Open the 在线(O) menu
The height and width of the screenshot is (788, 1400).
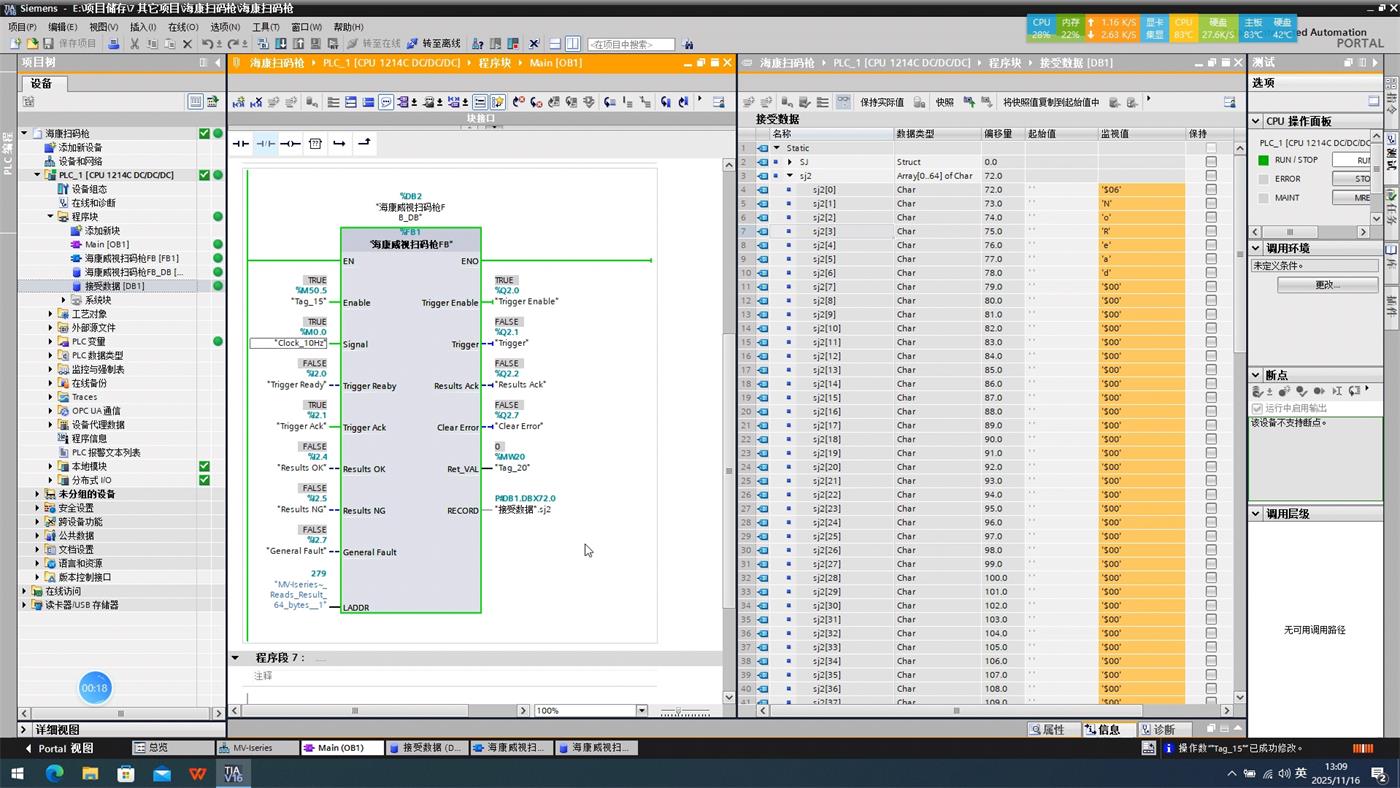pyautogui.click(x=183, y=27)
